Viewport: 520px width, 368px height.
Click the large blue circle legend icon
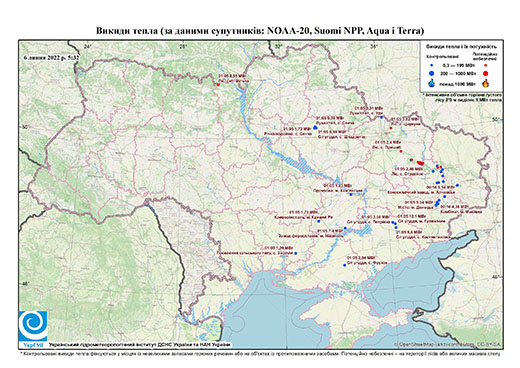pyautogui.click(x=432, y=73)
